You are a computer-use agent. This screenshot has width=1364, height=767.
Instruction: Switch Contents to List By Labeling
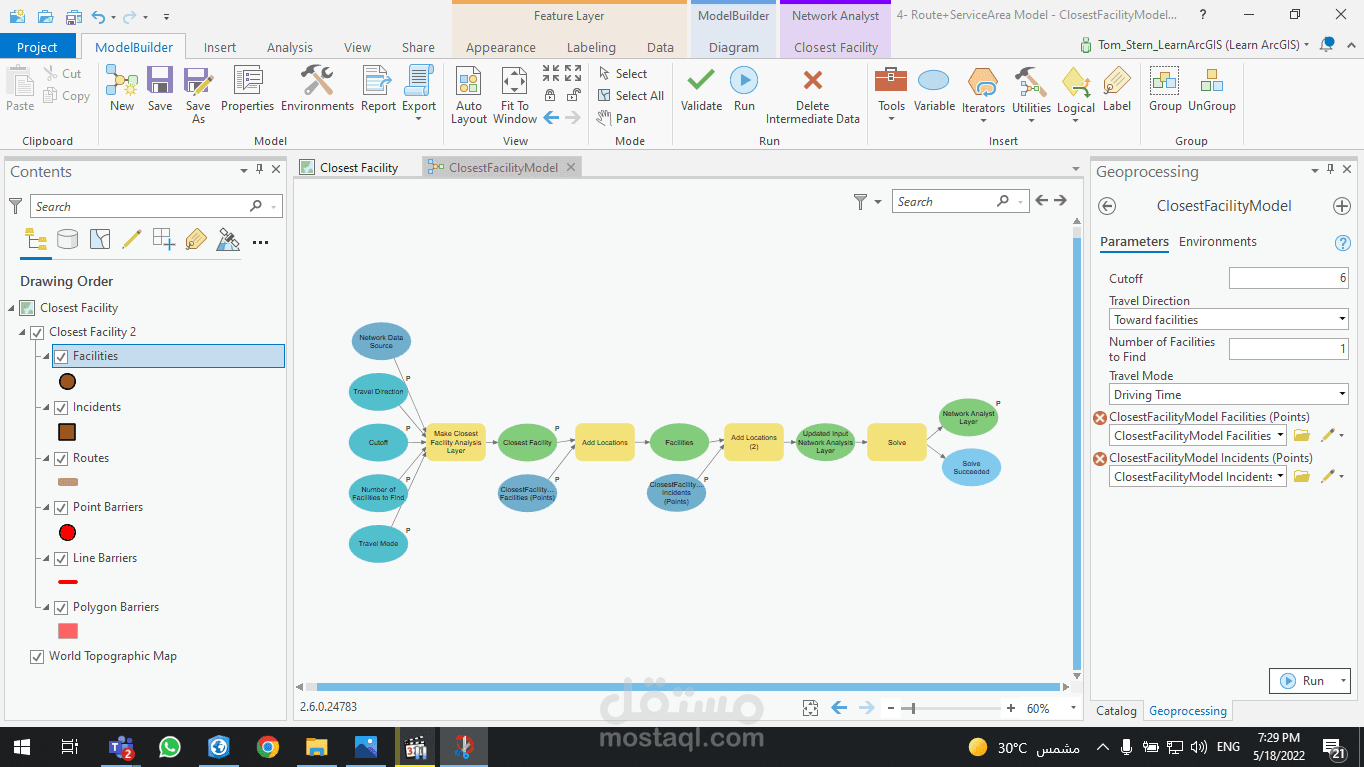[196, 239]
